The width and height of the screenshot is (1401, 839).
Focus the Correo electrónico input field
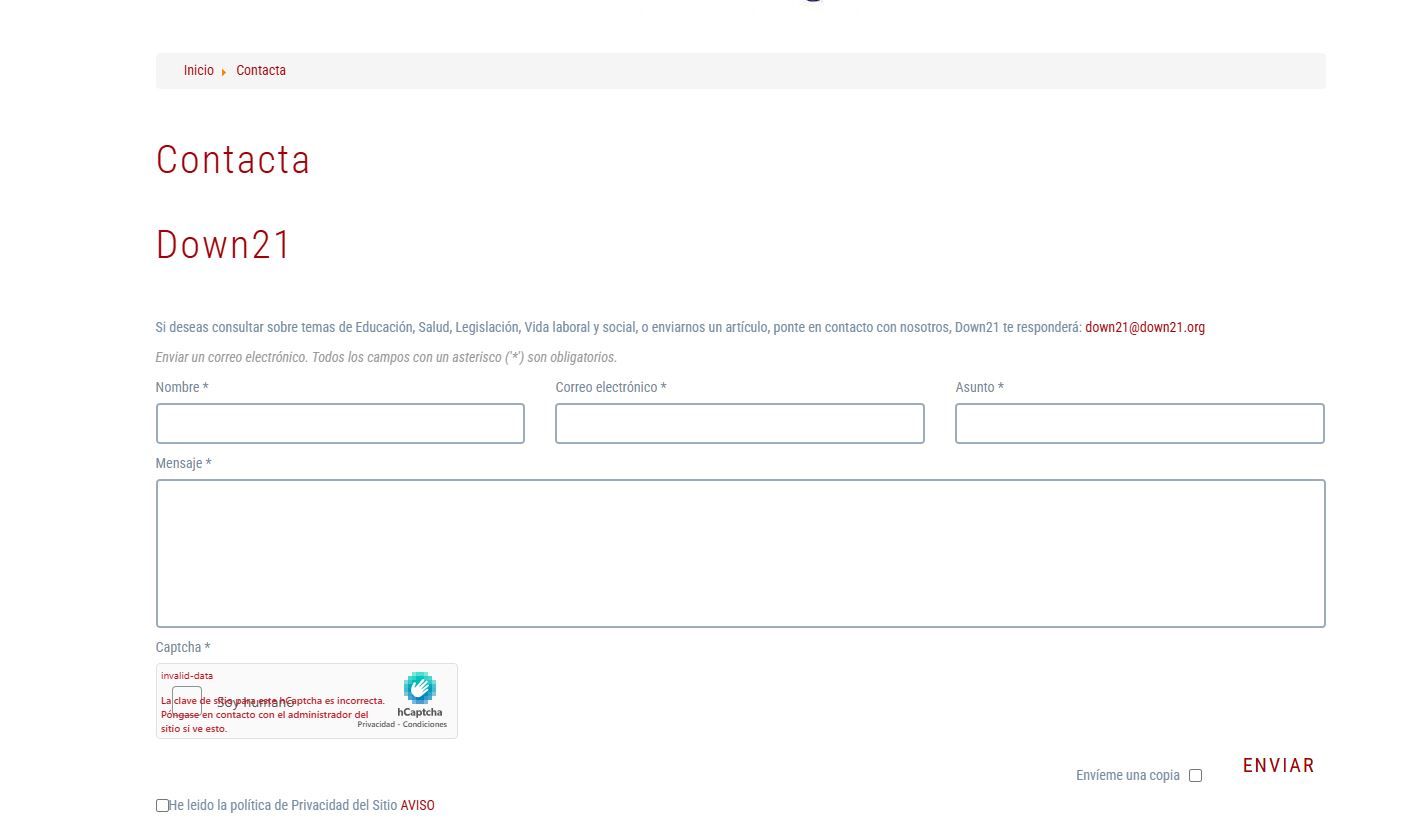[x=740, y=423]
